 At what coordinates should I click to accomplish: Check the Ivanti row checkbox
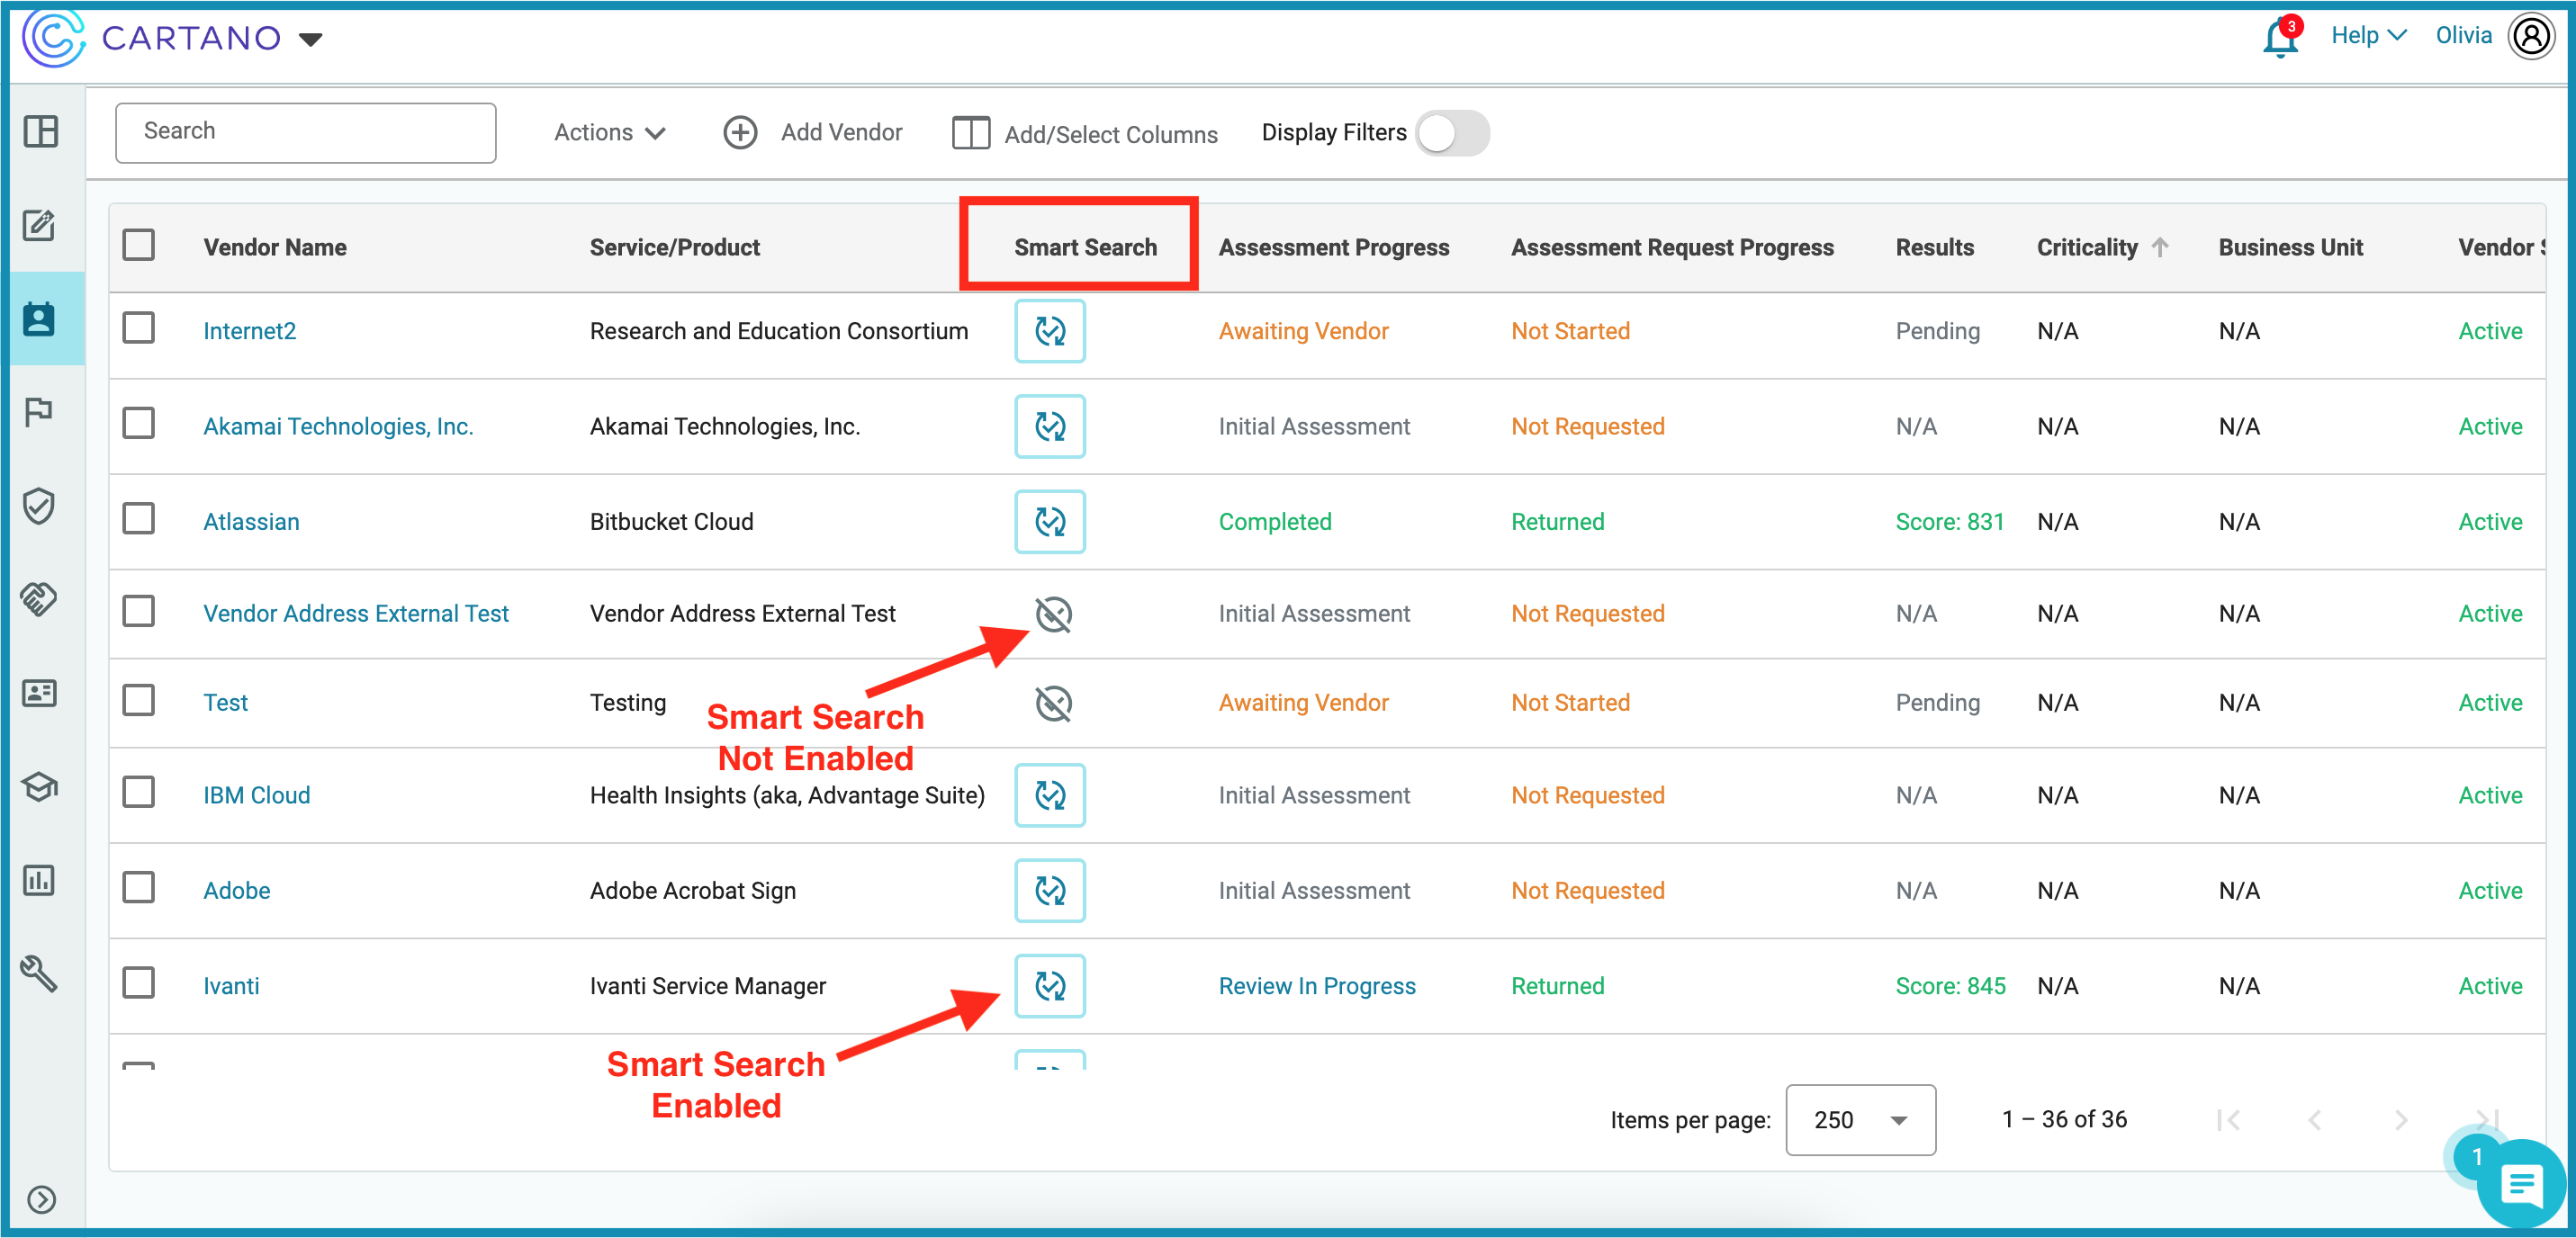point(139,982)
